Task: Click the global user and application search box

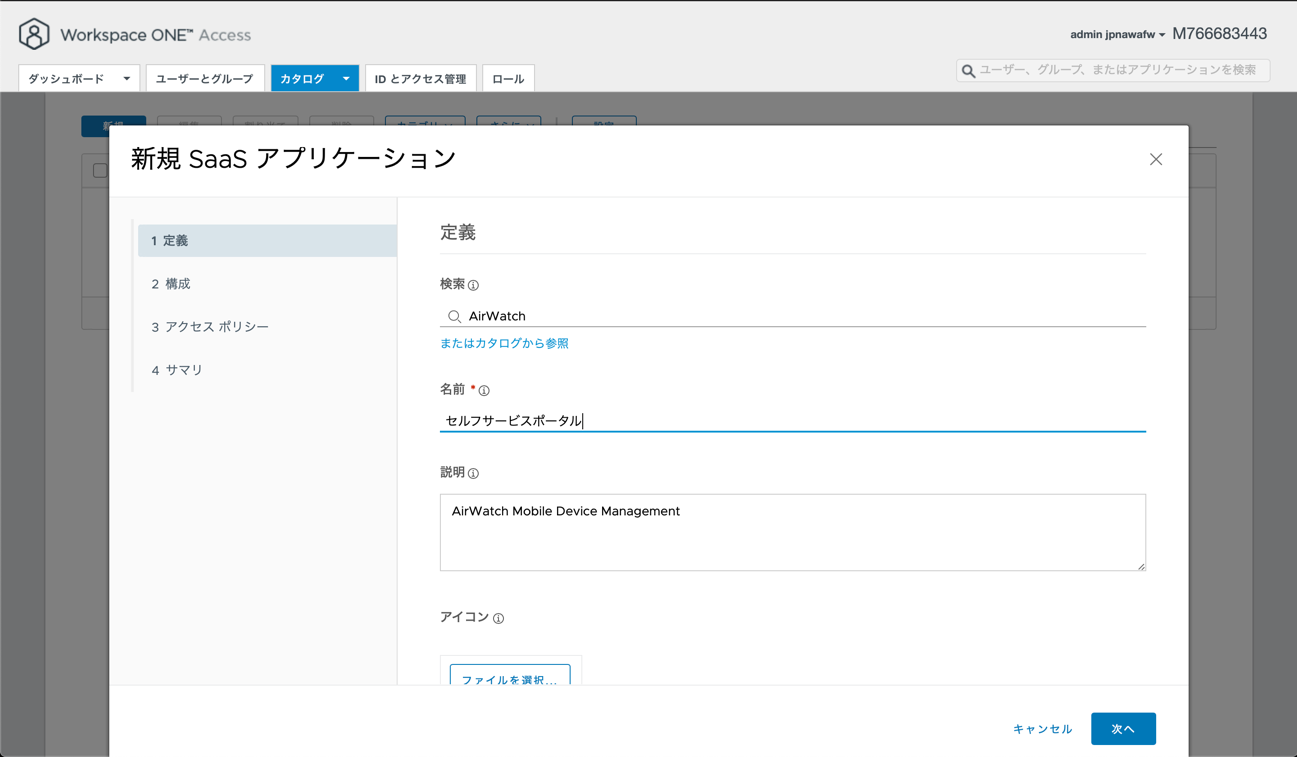Action: tap(1113, 70)
